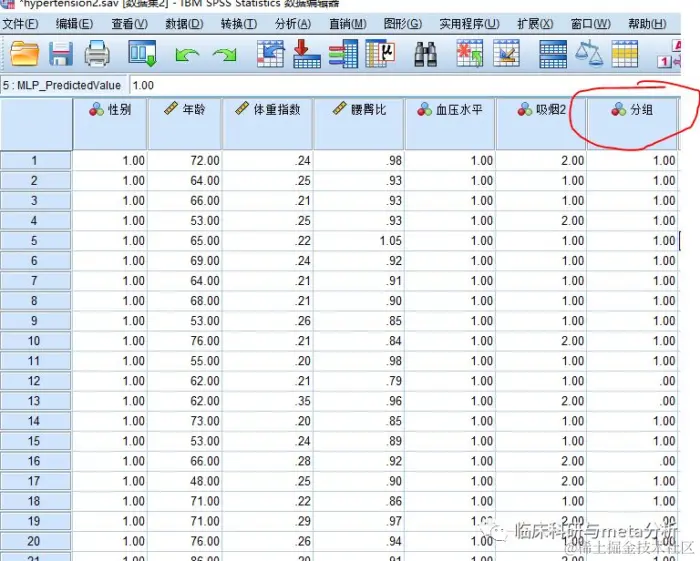
Task: Run descriptive statistics icon with mu symbol
Action: [380, 54]
